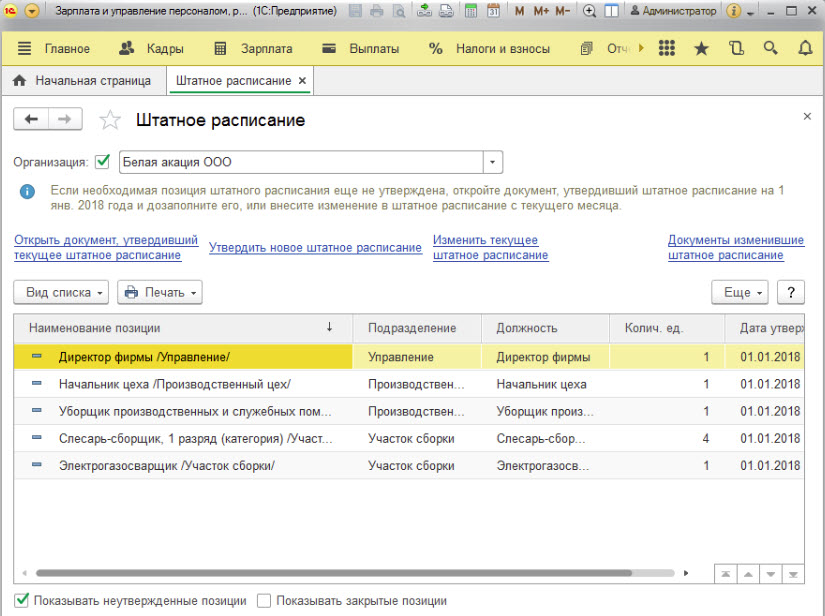Viewport: 825px width, 616px height.
Task: Expand the organization dropdown arrow
Action: coord(492,162)
